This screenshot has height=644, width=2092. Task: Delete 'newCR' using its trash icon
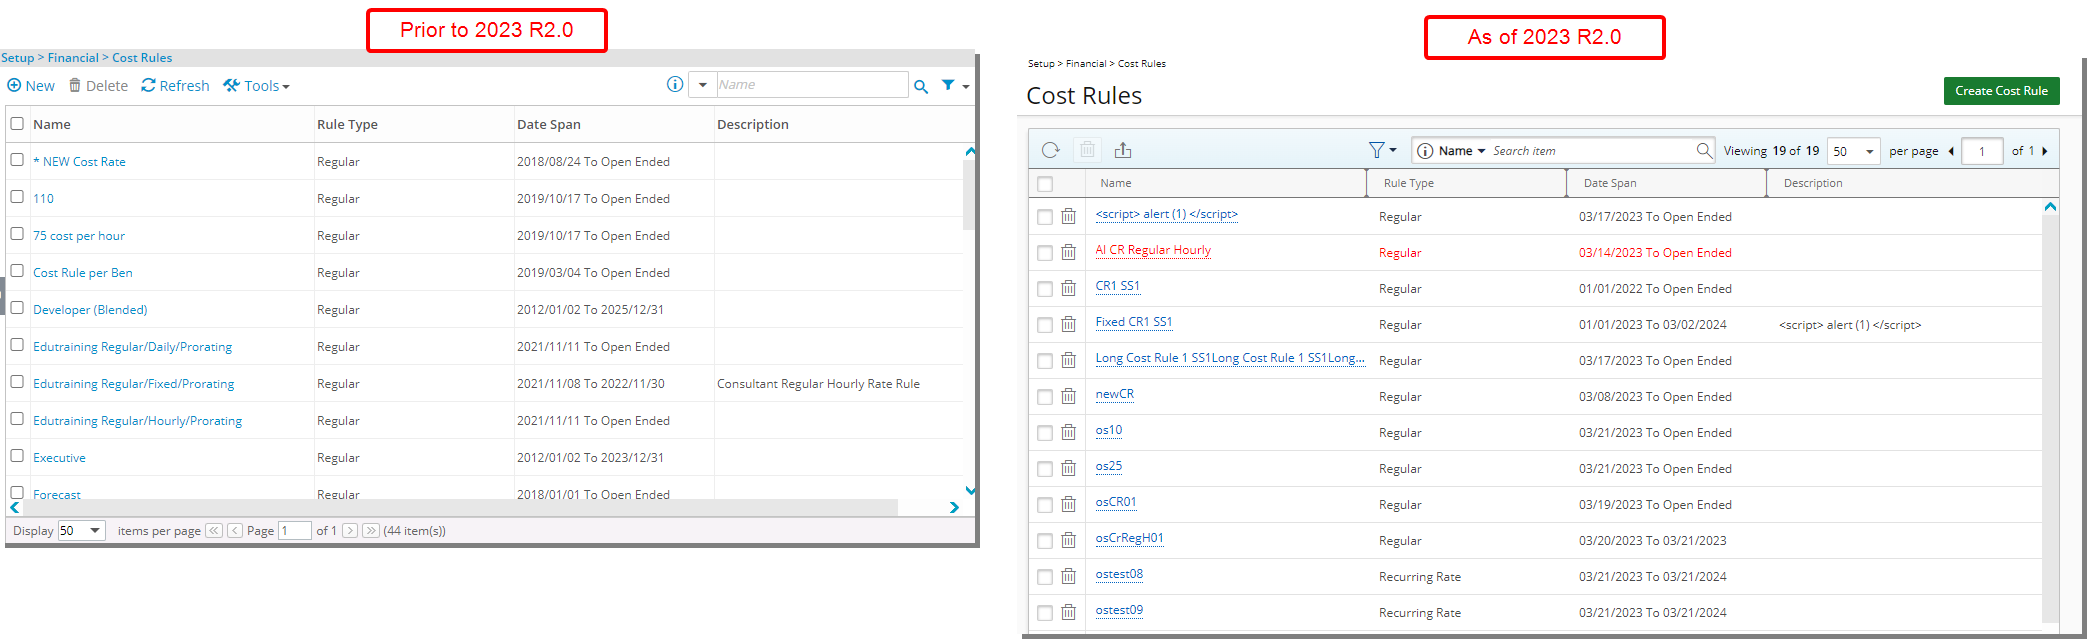click(x=1069, y=396)
